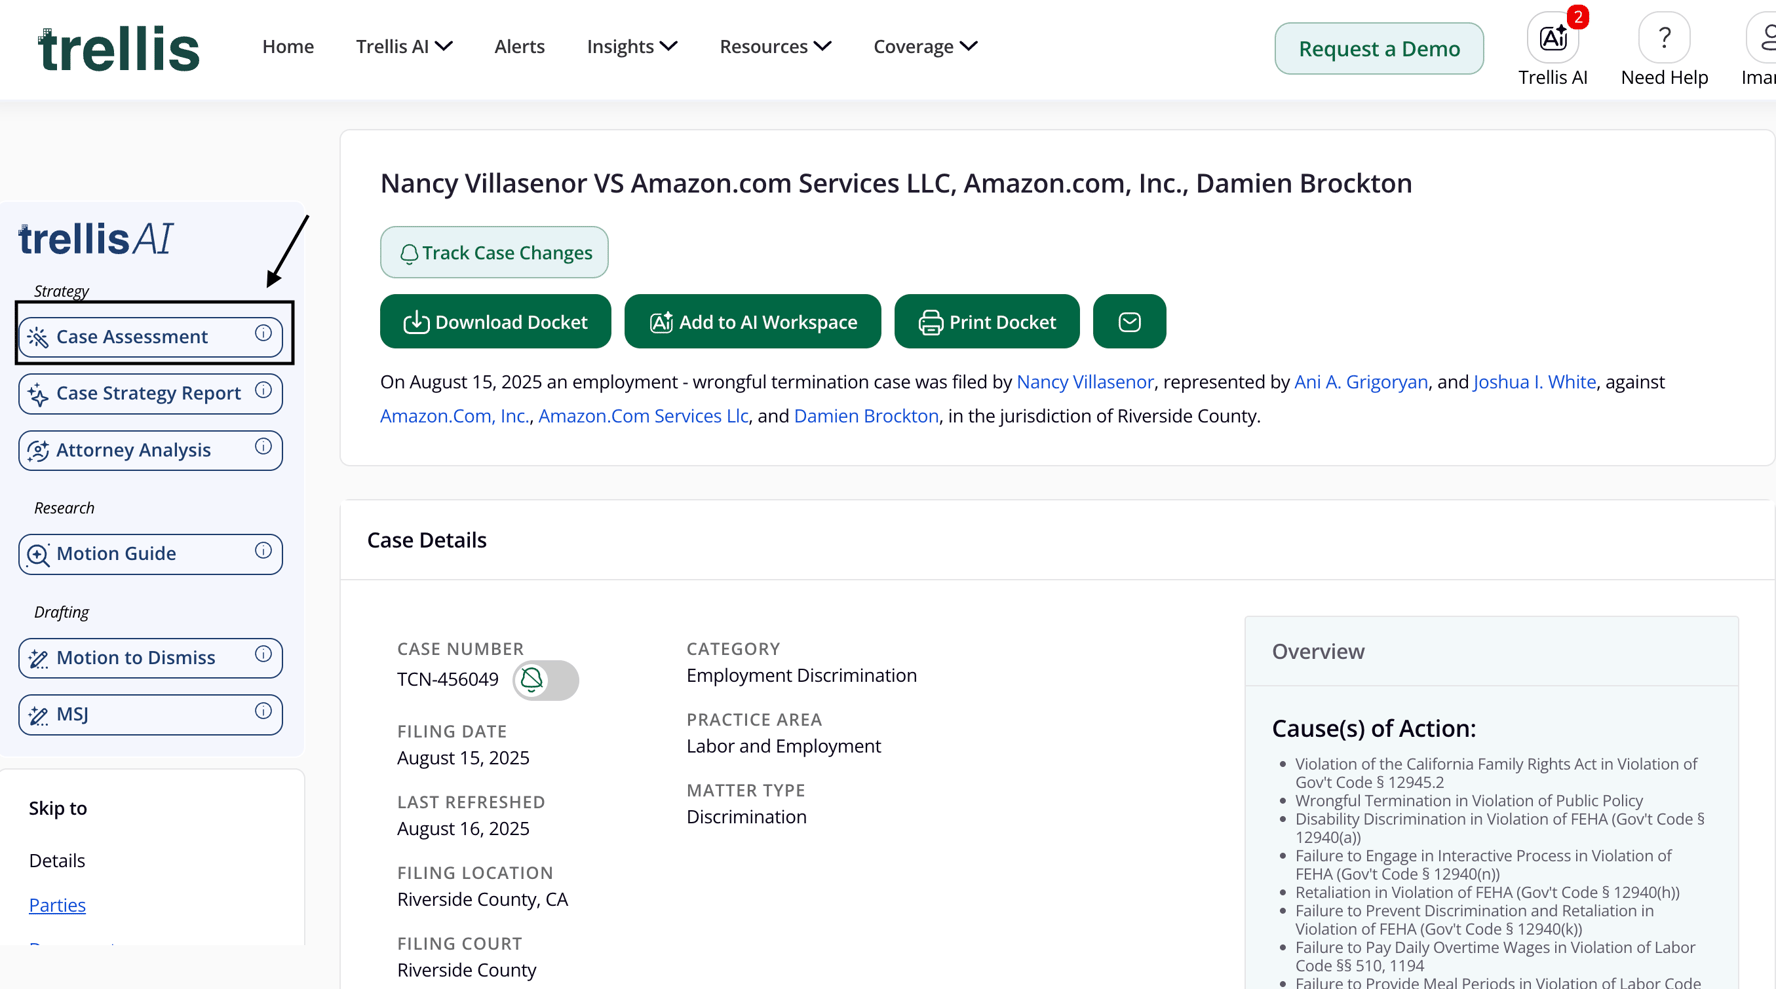Enable Track Case Changes
This screenshot has width=1776, height=989.
point(494,252)
